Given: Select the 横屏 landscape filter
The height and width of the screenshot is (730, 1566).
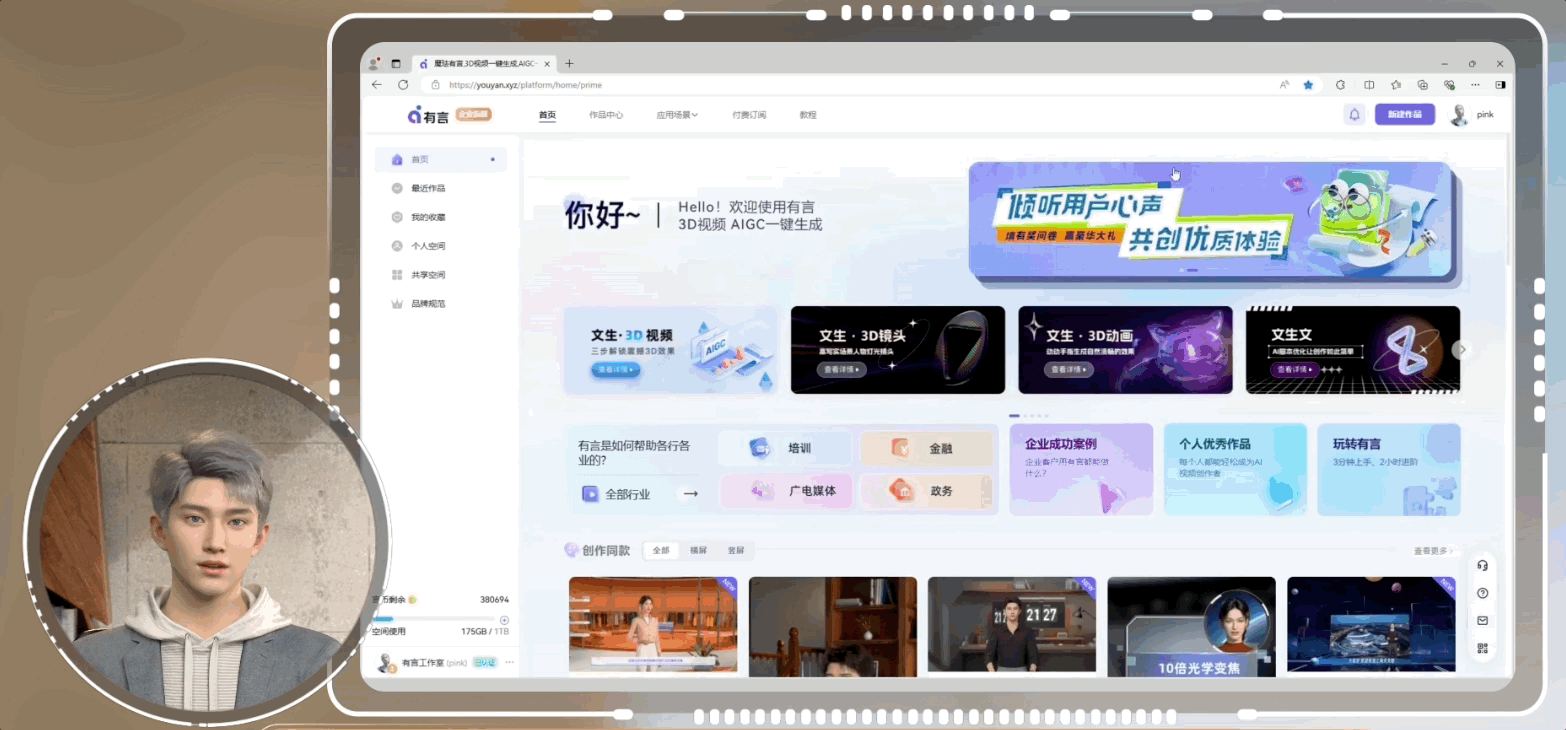Looking at the screenshot, I should pyautogui.click(x=698, y=551).
